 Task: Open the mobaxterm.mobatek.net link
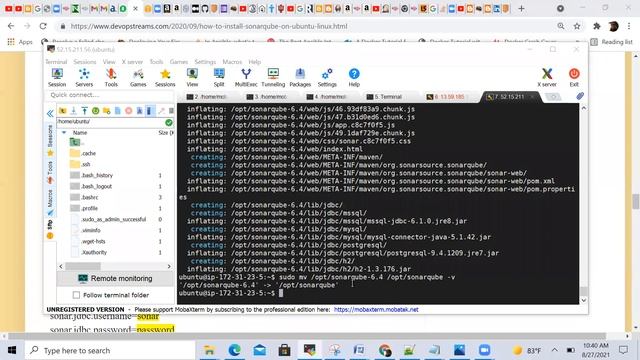point(376,309)
